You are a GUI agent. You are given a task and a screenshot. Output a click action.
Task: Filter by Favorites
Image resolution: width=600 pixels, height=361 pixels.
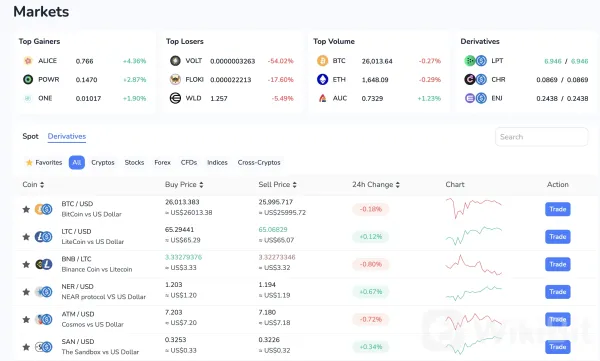pyautogui.click(x=44, y=162)
